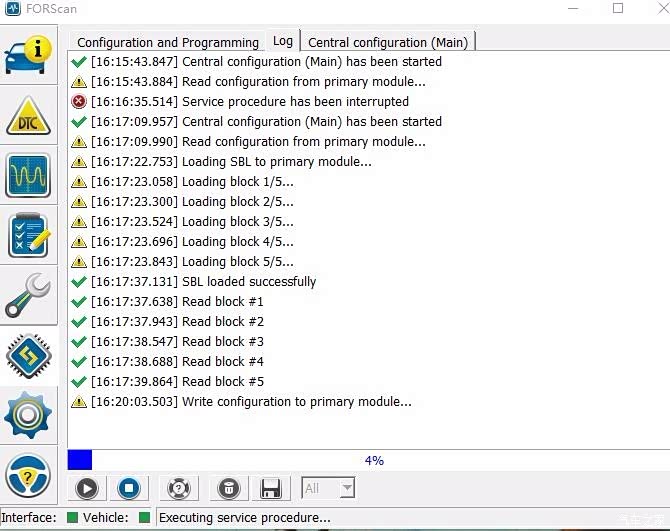Screen dimensions: 670x531
Task: Select 'SBL loaded successfully' log line
Action: [193, 282]
